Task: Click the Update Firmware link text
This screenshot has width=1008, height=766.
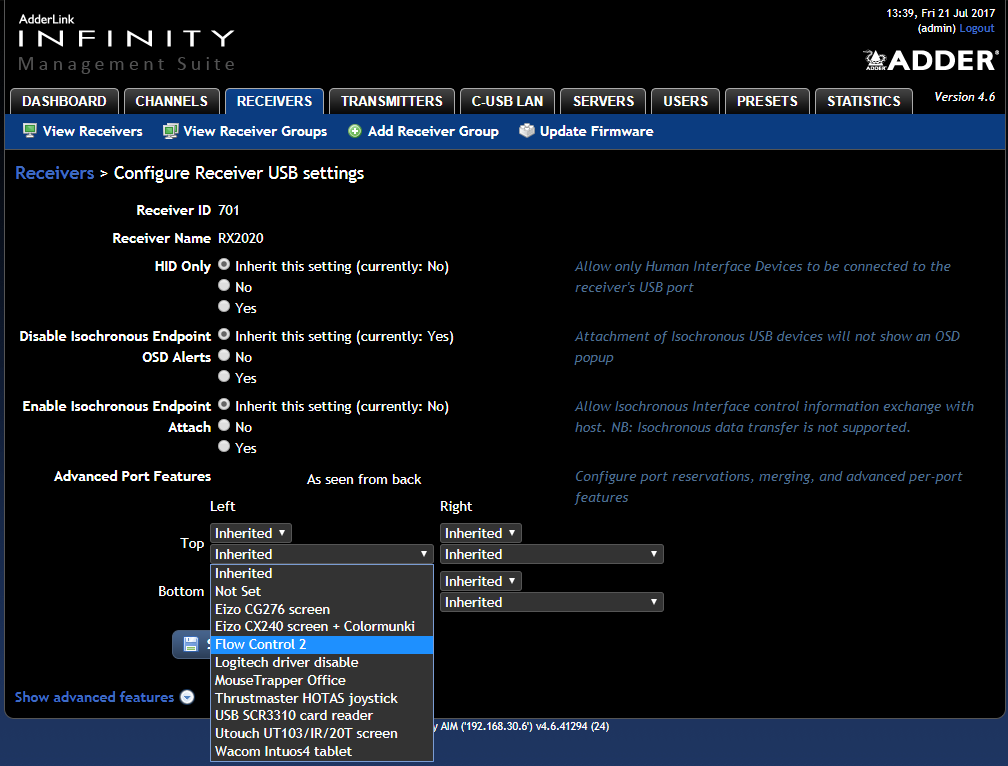Action: [x=597, y=132]
